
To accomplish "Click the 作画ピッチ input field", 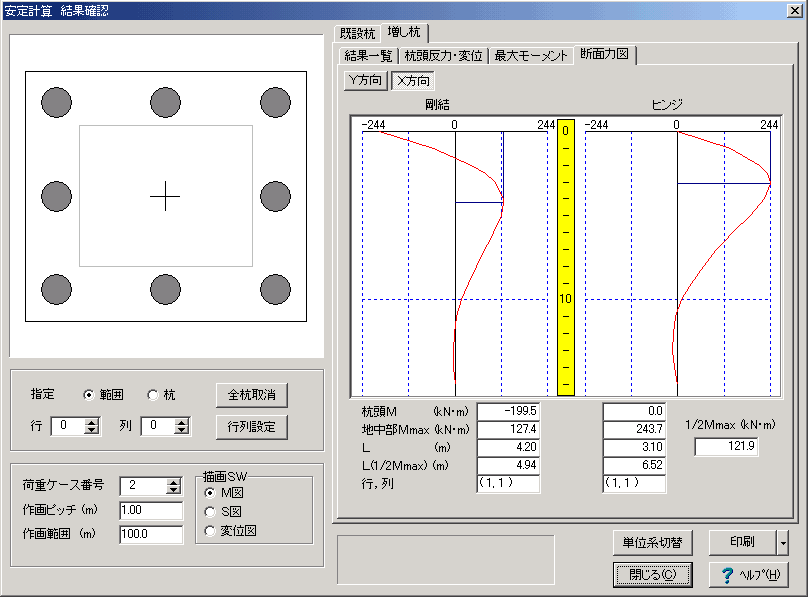I will 151,510.
